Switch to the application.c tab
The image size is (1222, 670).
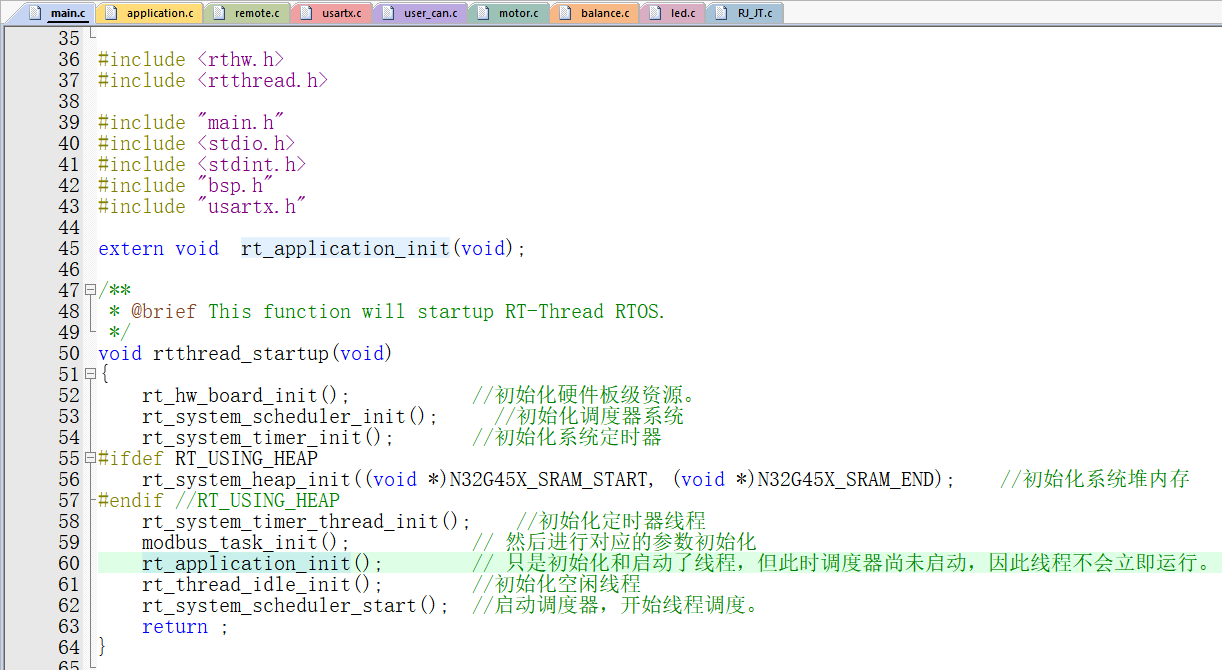pos(159,13)
